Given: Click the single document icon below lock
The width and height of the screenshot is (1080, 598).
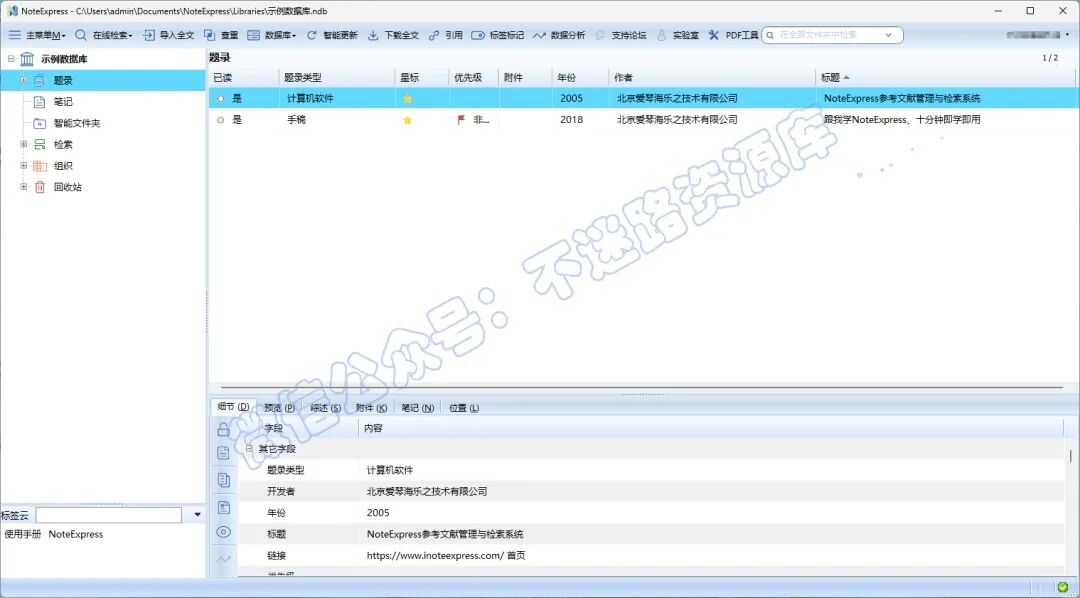Looking at the screenshot, I should [x=223, y=453].
